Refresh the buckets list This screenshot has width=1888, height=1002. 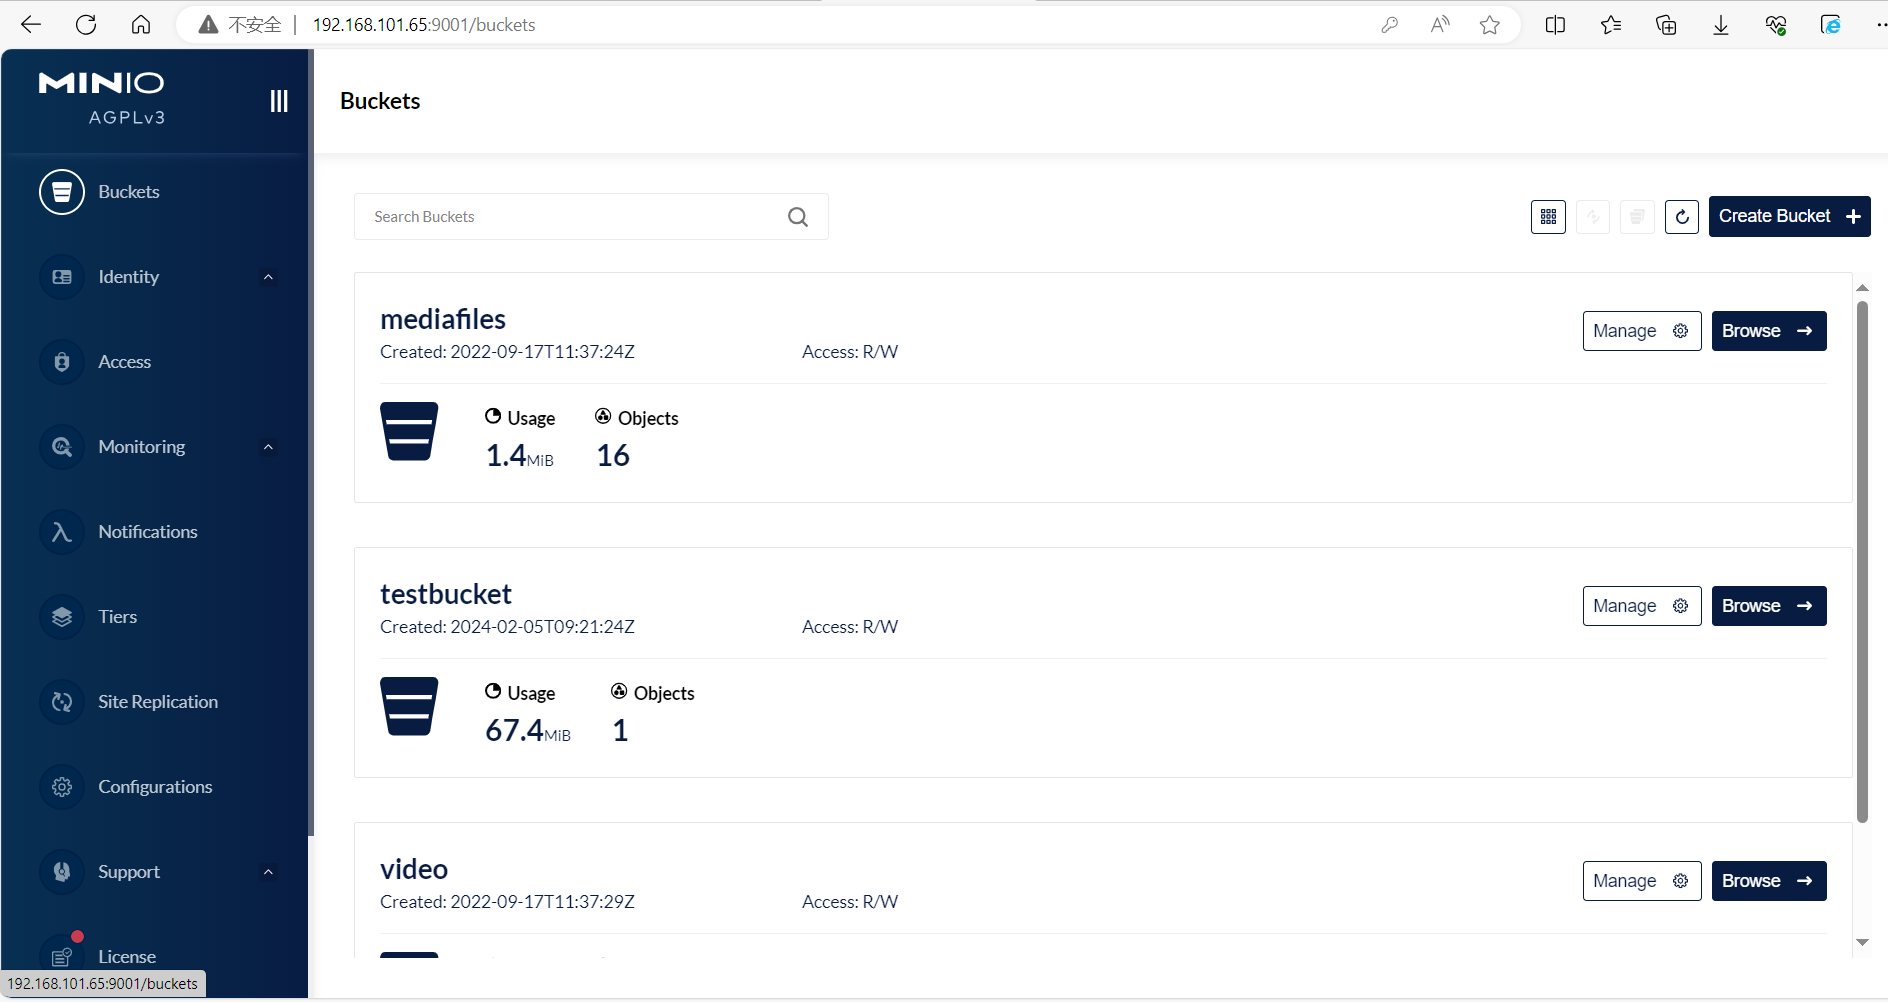[x=1682, y=217]
